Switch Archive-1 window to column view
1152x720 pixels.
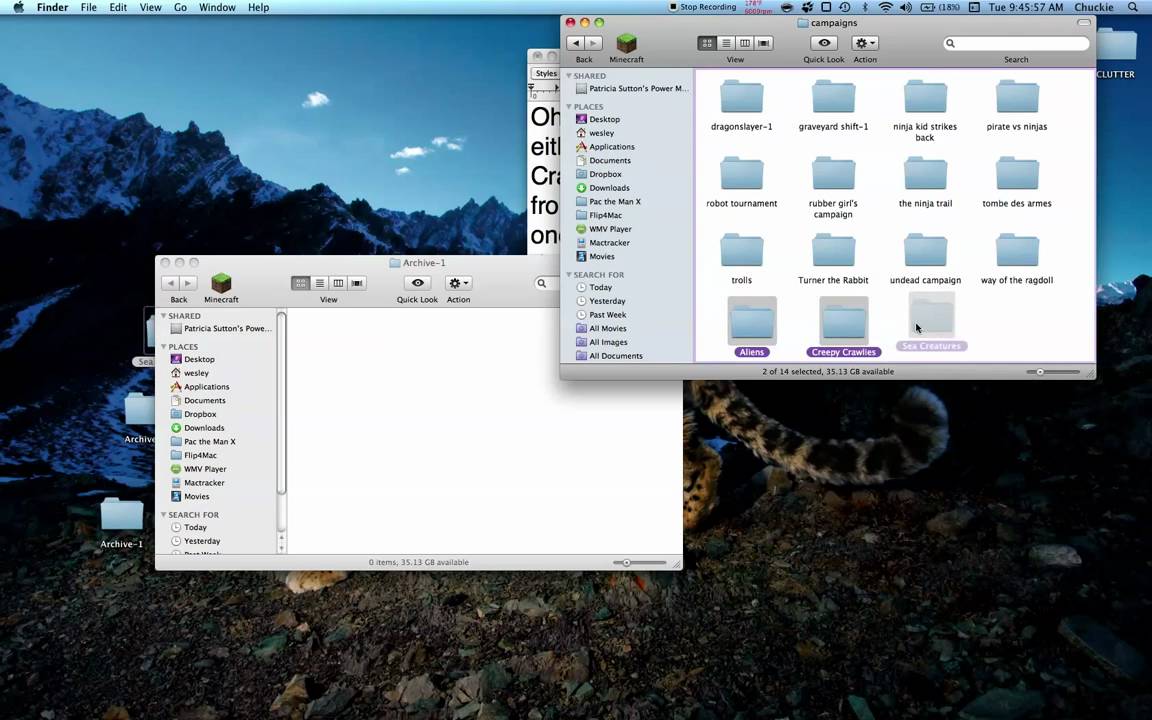point(338,283)
